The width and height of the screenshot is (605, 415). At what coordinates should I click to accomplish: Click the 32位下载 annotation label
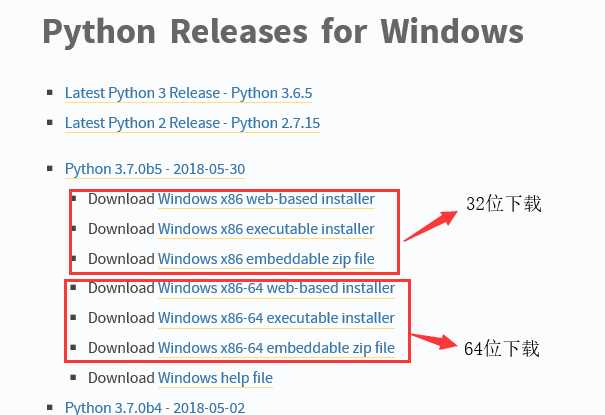point(504,203)
